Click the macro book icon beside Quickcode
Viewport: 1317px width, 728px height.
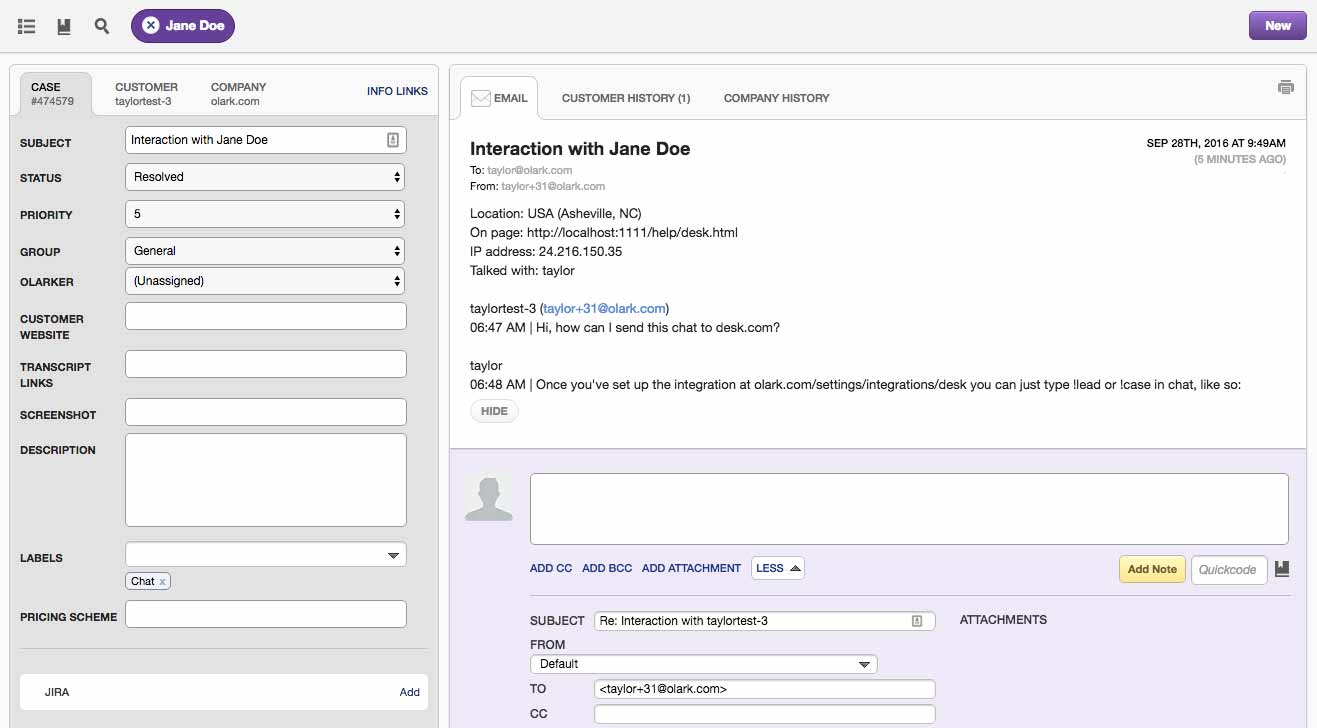(x=1282, y=569)
